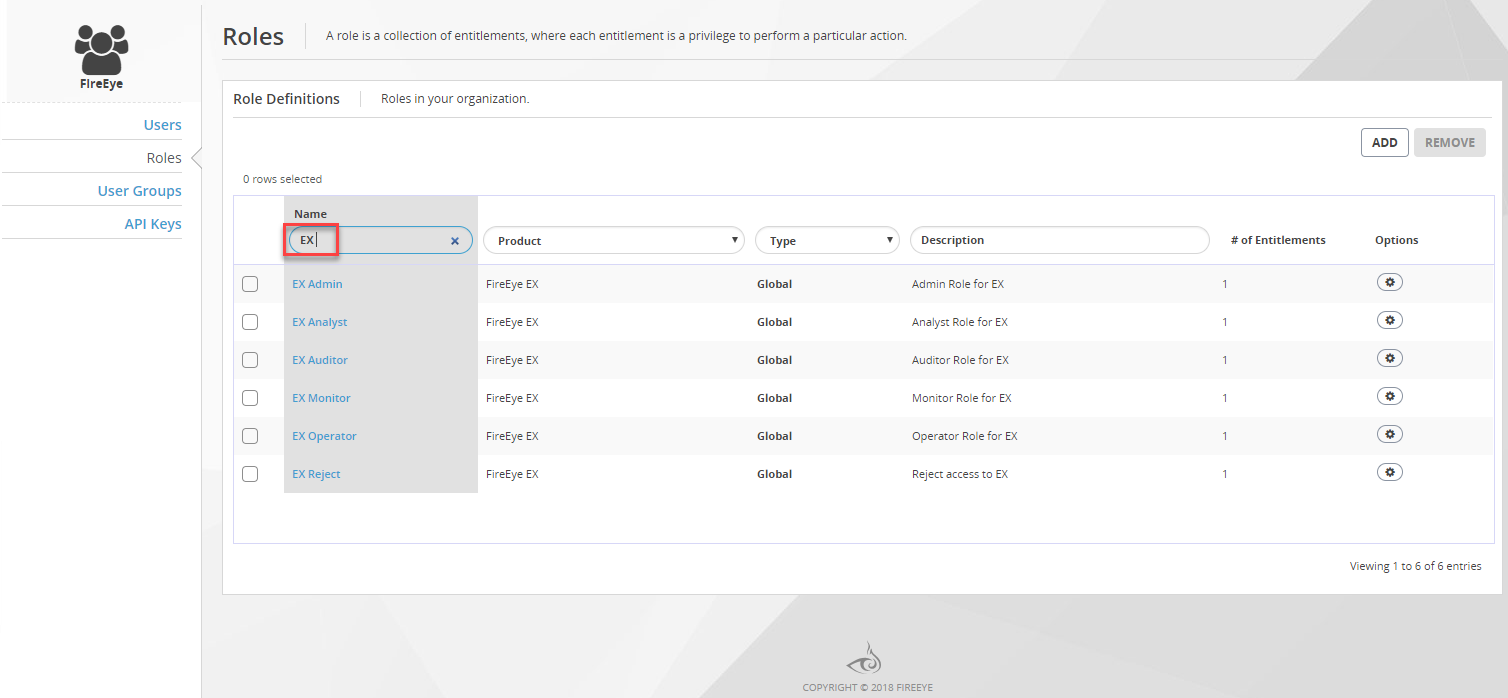Click '0 rows selected' text
The height and width of the screenshot is (698, 1508).
(x=283, y=179)
